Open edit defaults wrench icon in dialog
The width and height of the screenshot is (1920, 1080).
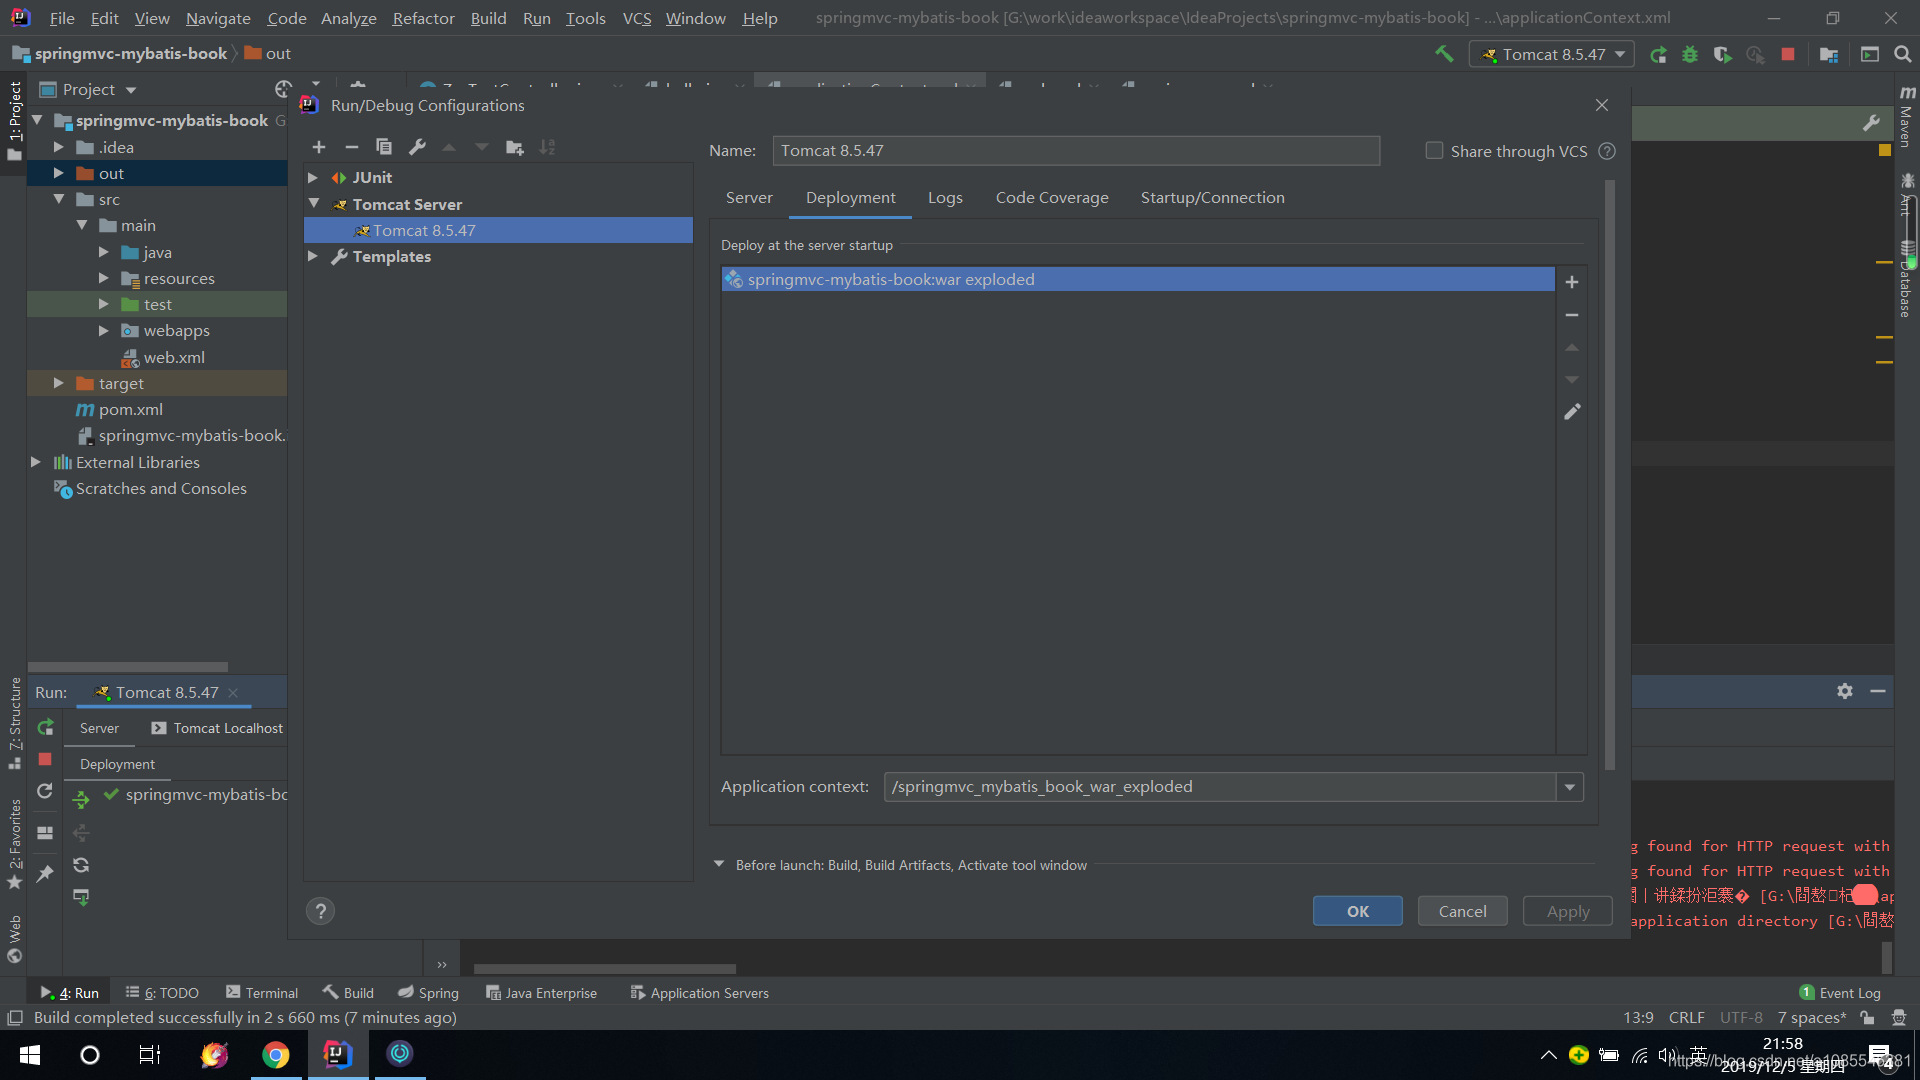point(417,147)
